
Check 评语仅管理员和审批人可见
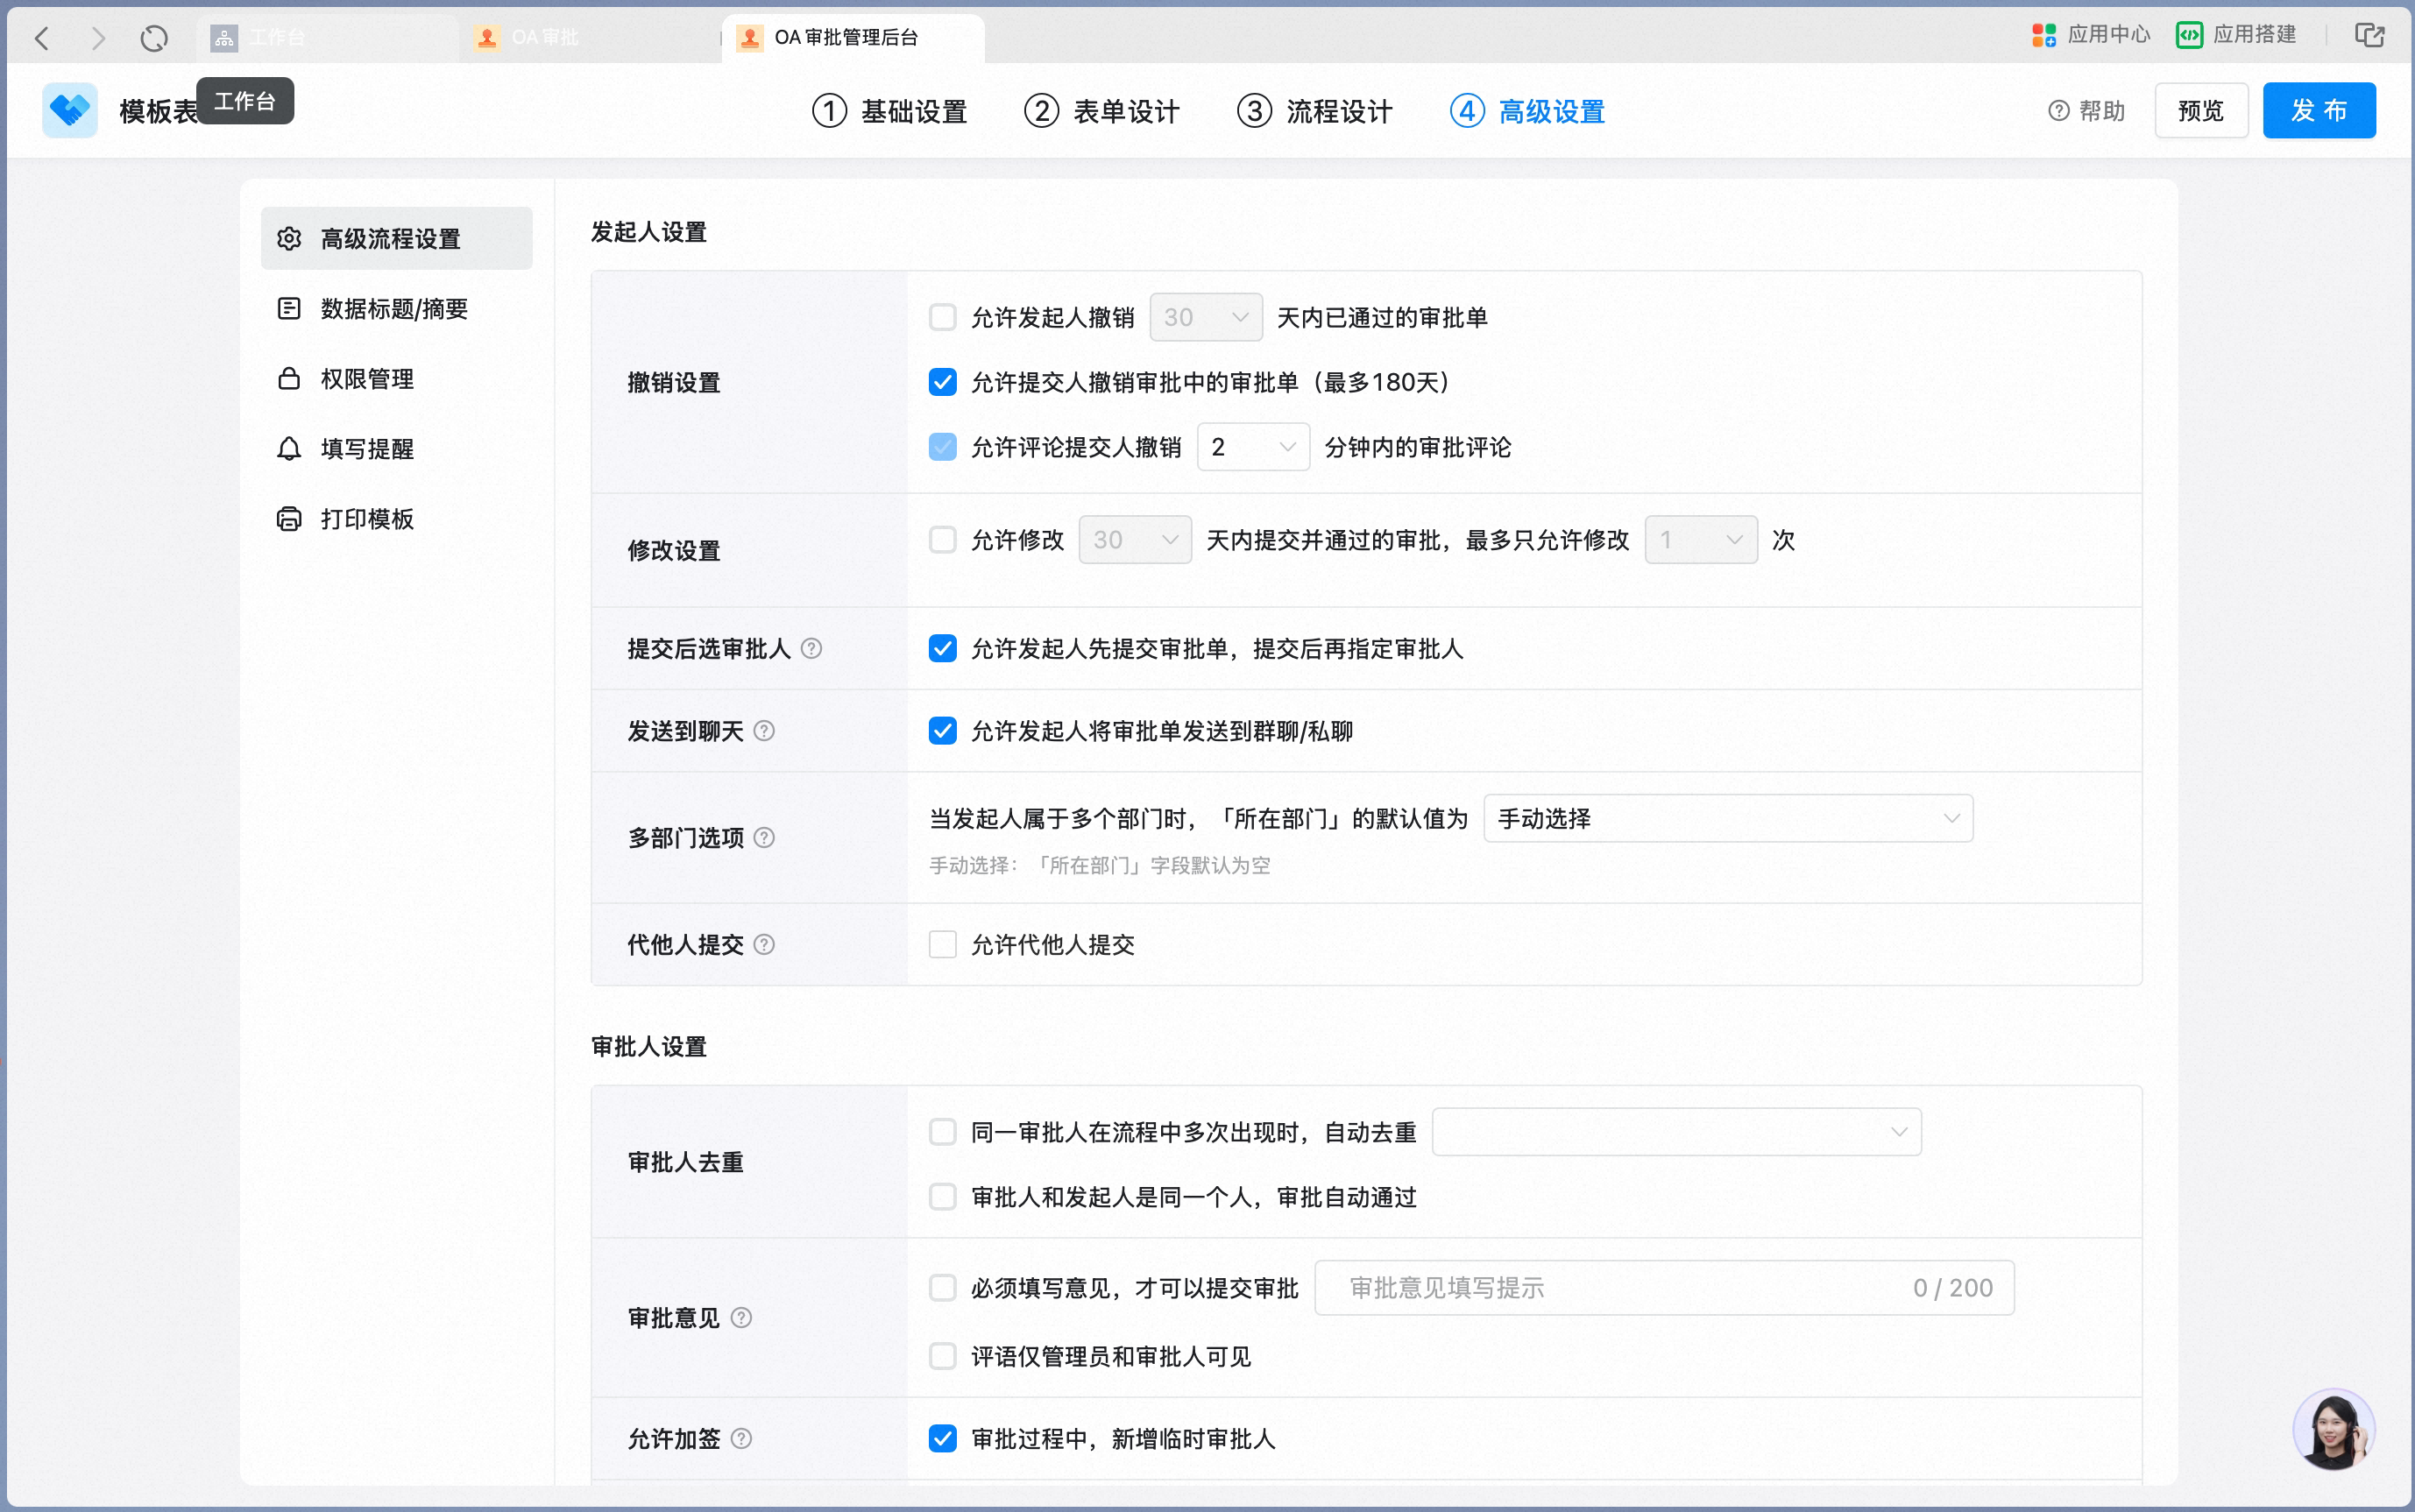pyautogui.click(x=943, y=1357)
